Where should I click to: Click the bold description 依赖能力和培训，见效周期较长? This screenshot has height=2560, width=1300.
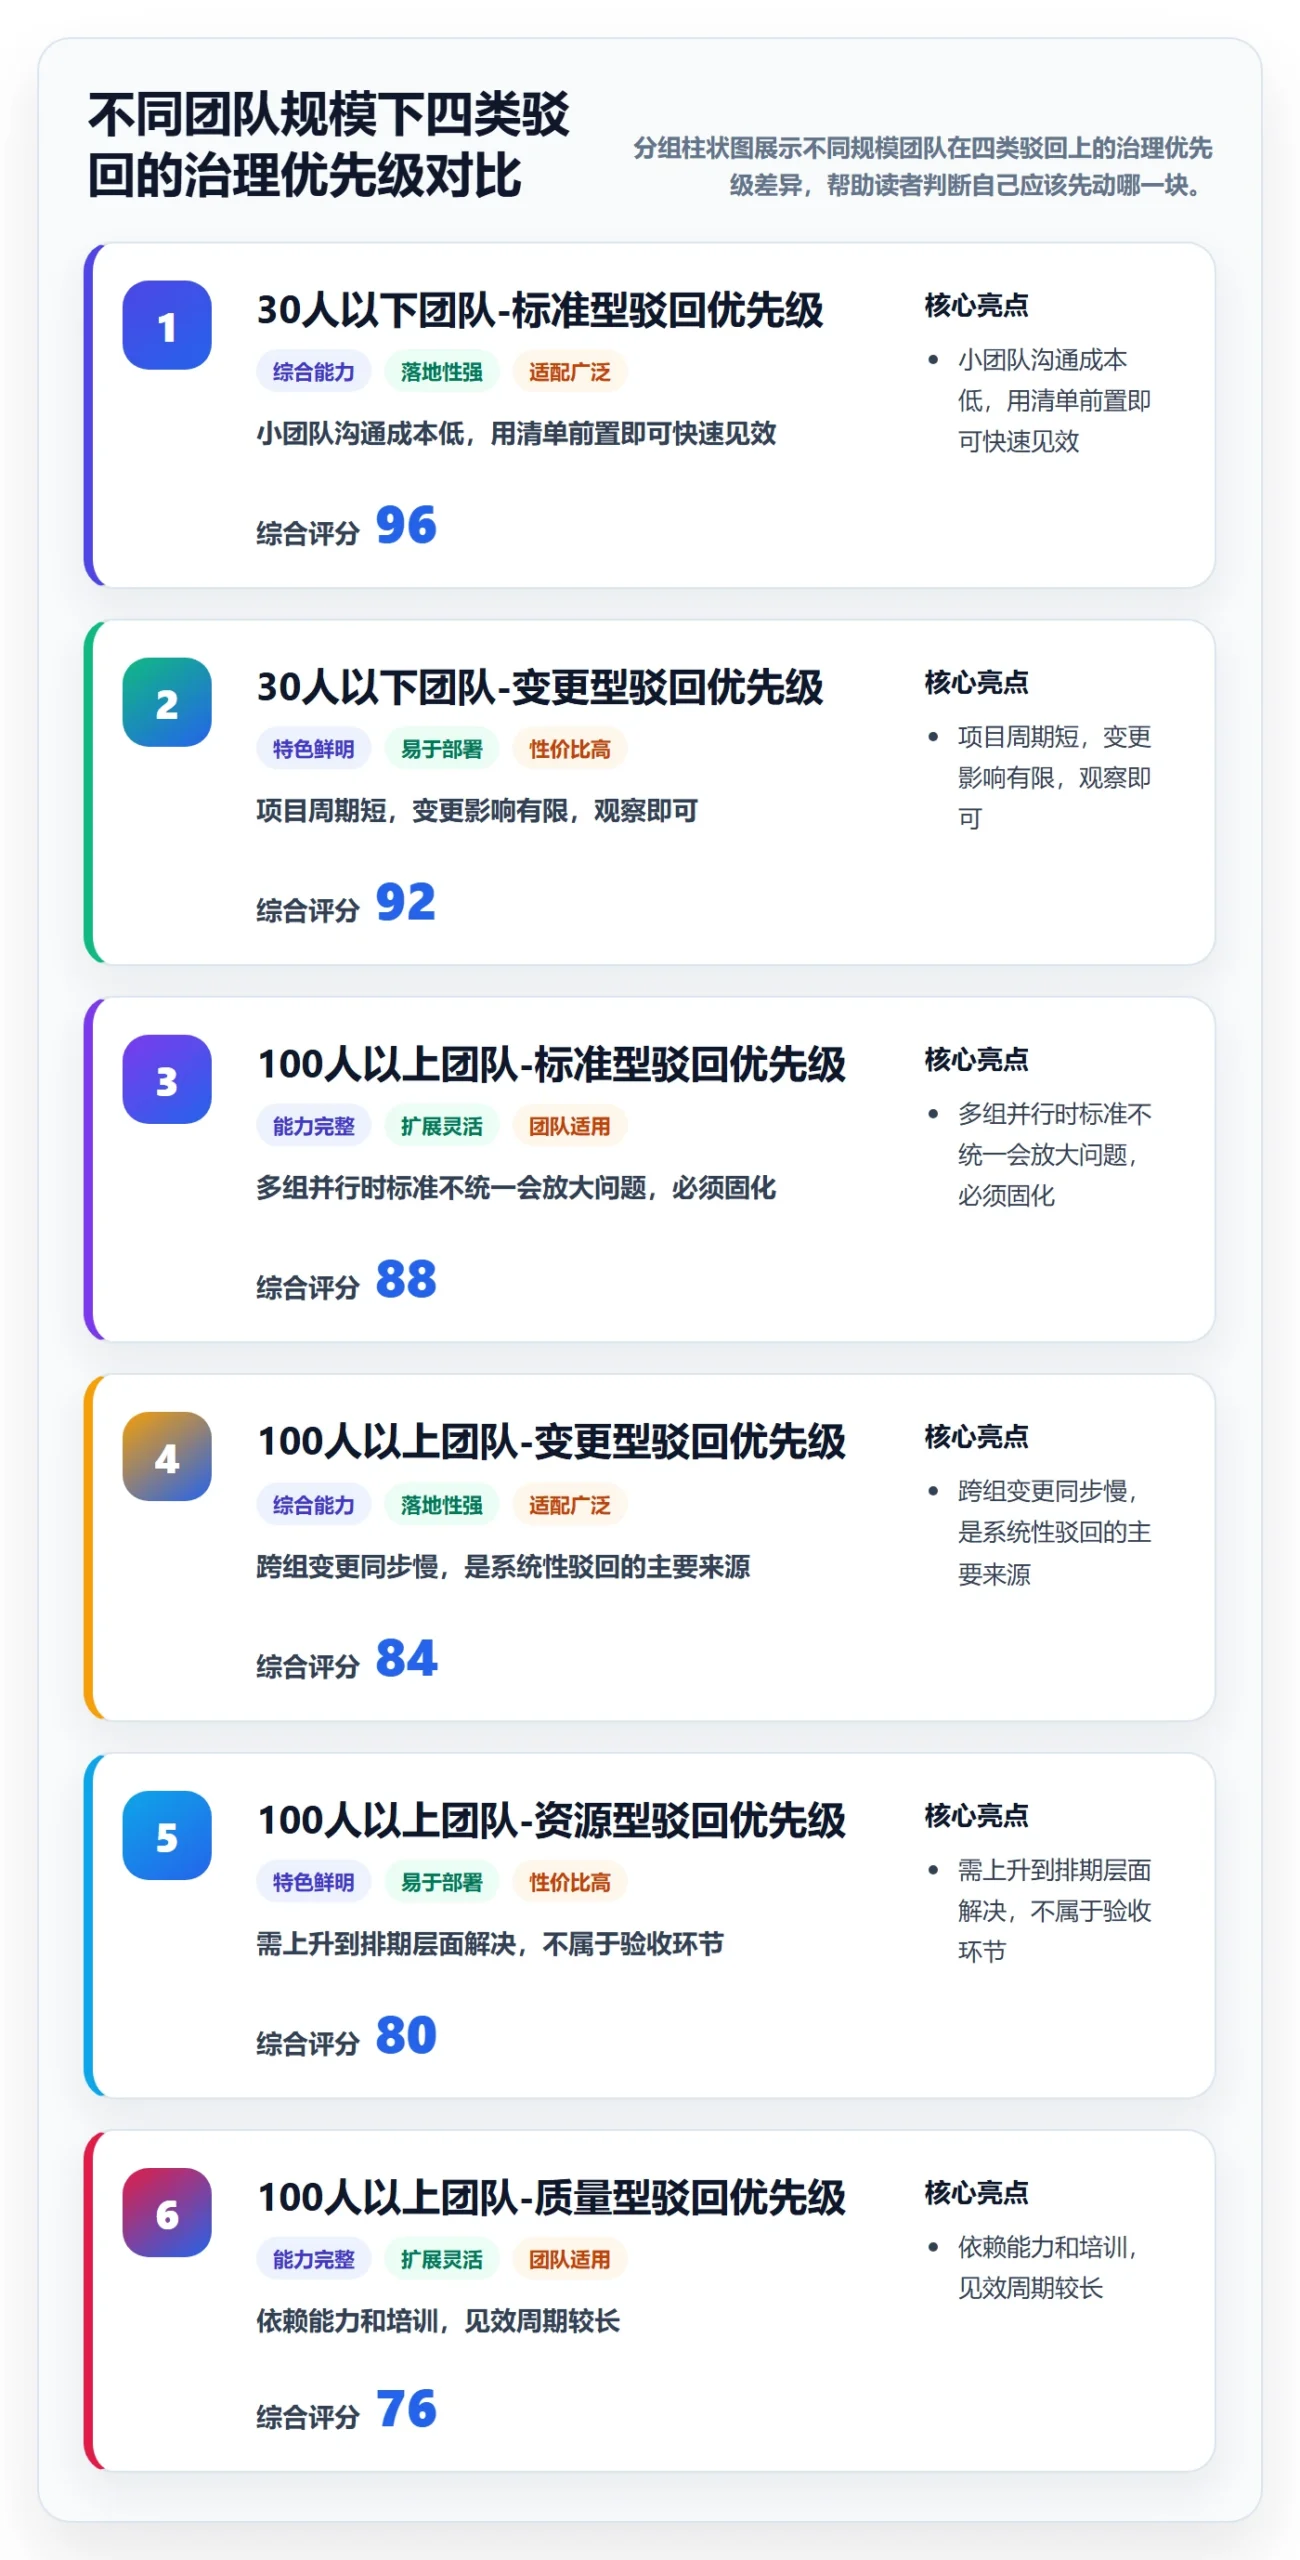point(438,2320)
